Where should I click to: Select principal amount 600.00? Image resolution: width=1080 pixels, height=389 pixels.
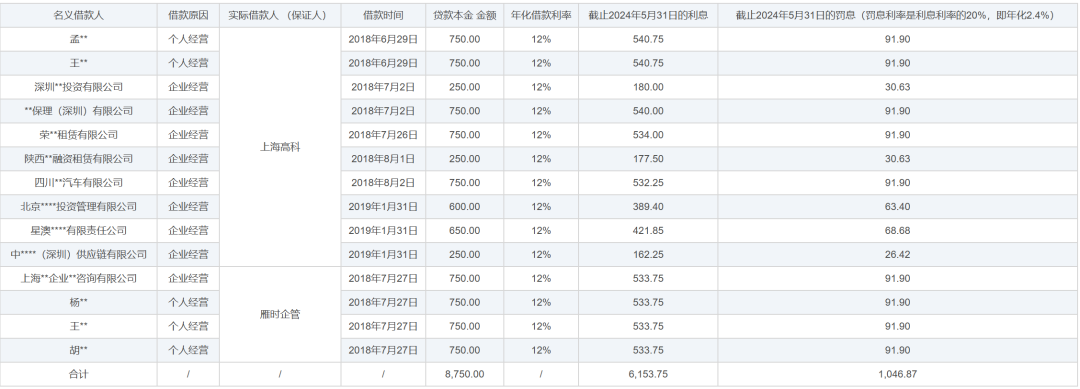(x=464, y=207)
